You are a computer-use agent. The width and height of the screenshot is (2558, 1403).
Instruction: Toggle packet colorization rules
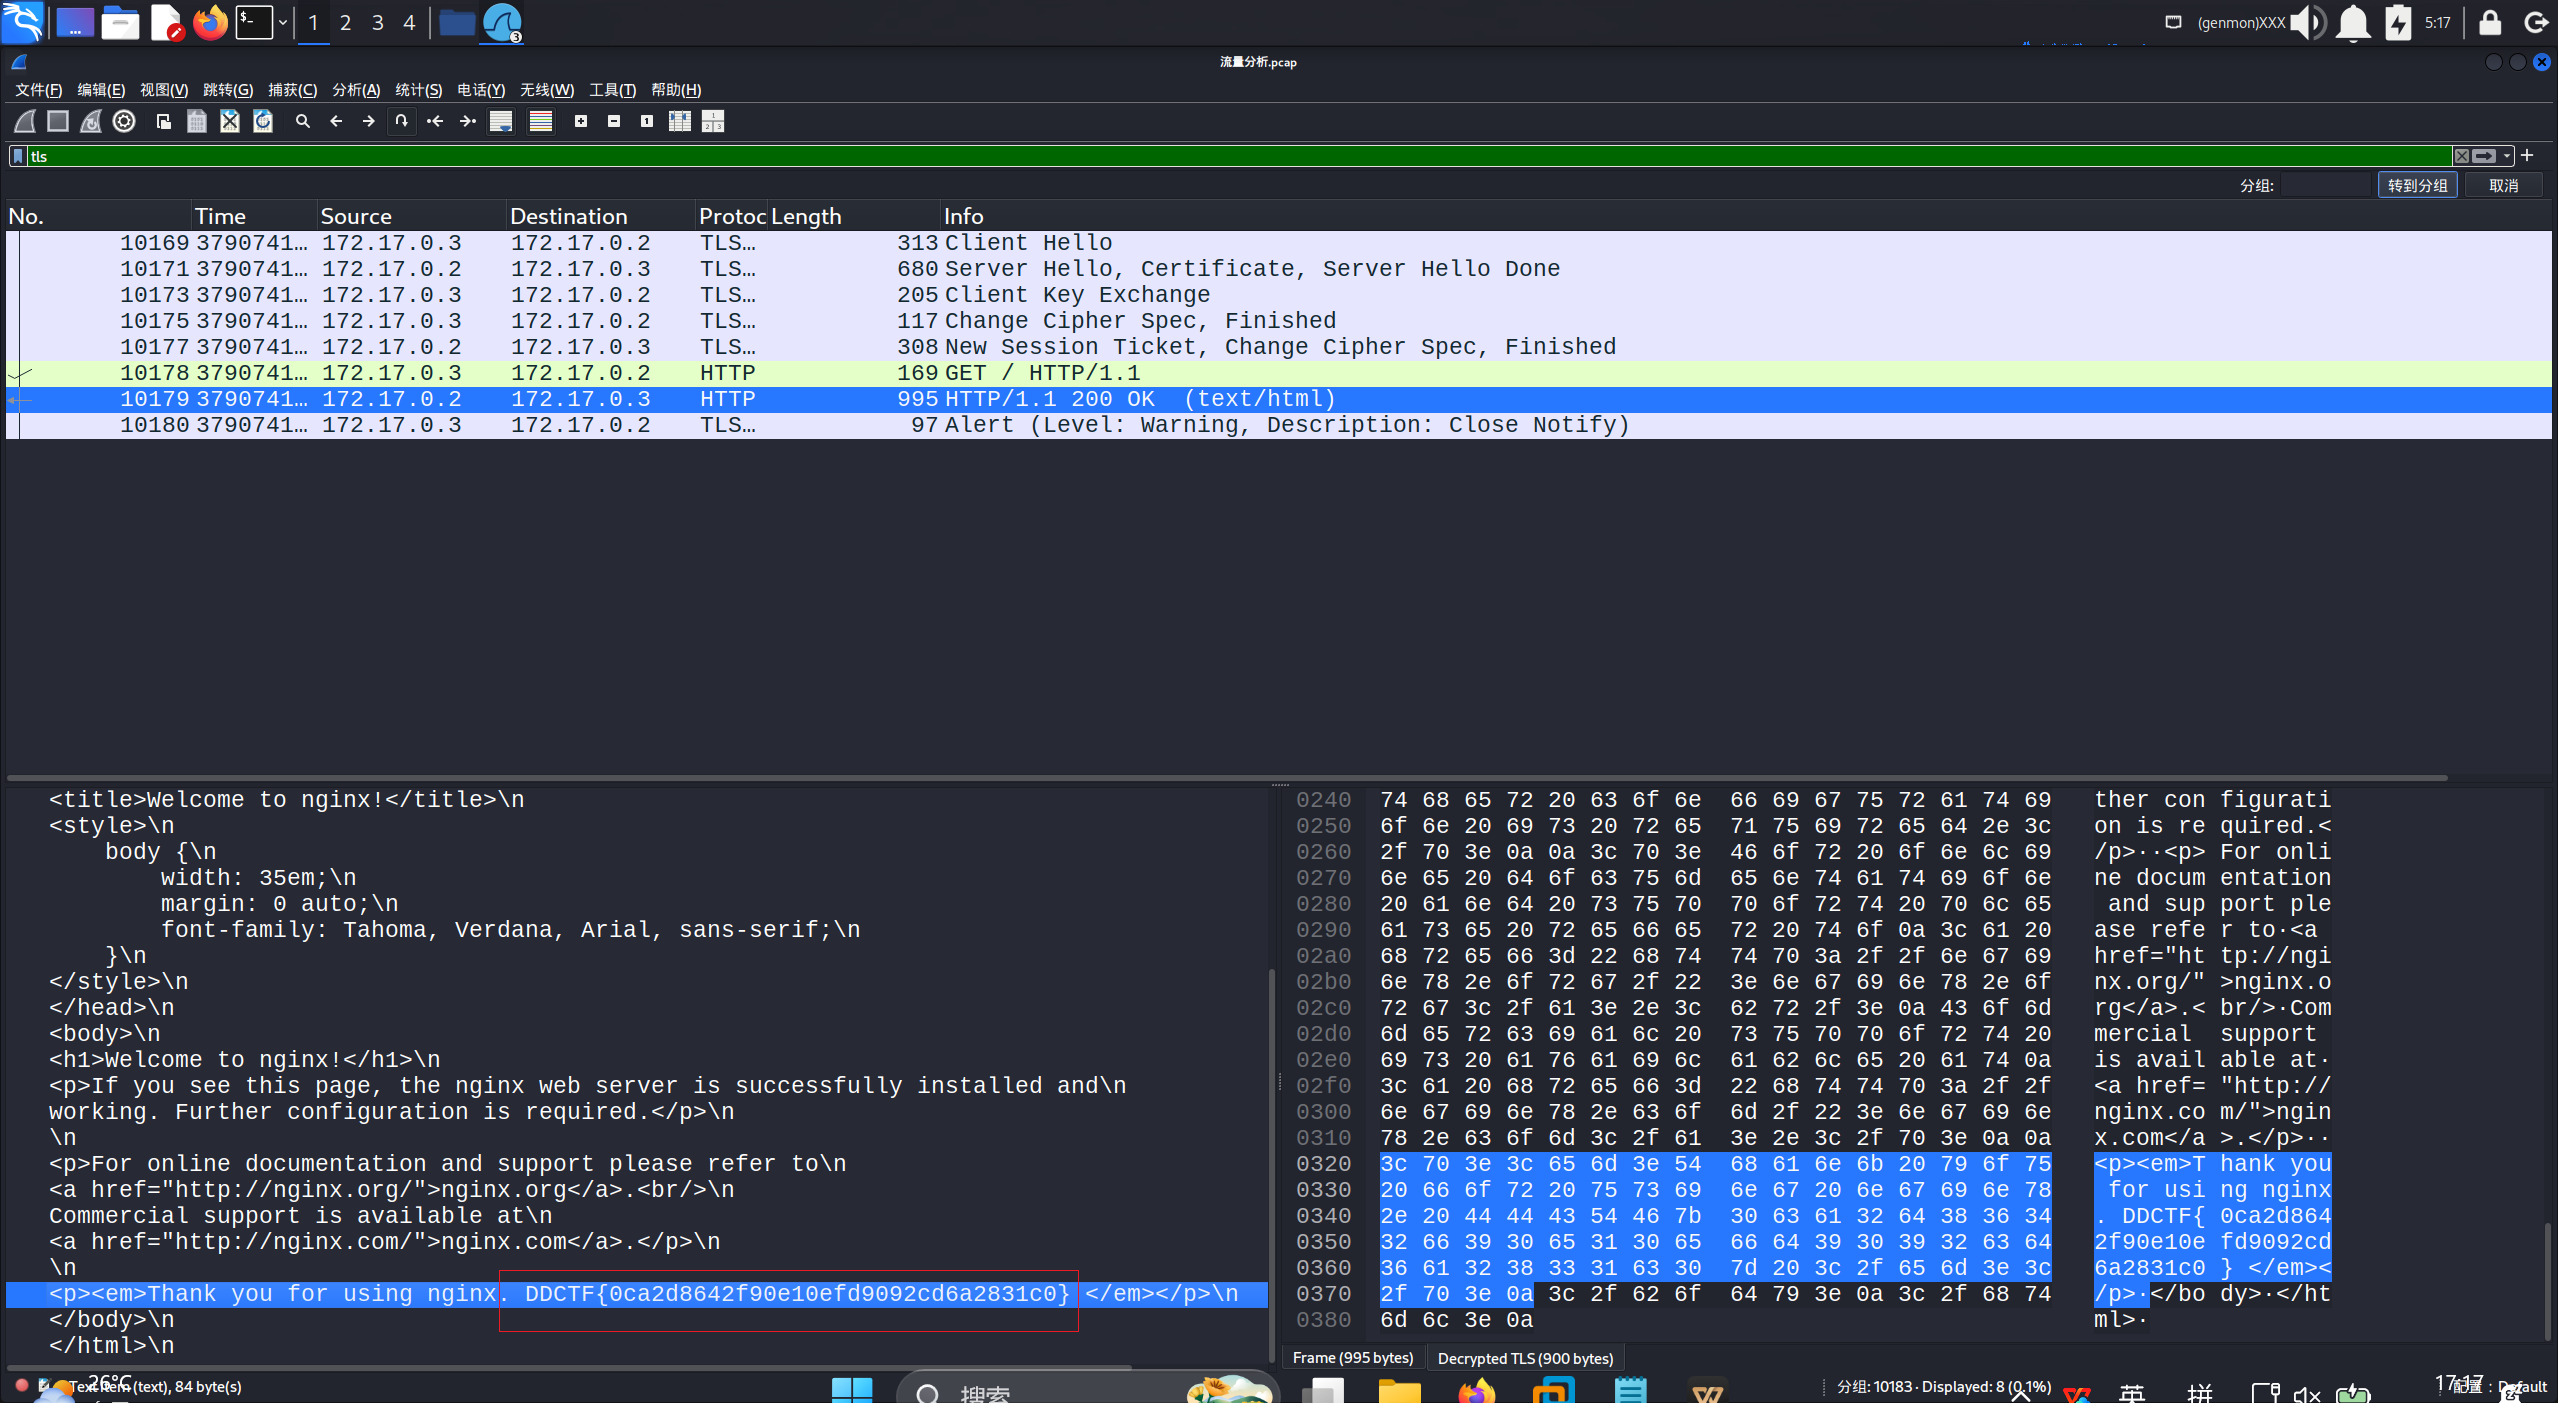click(x=541, y=121)
